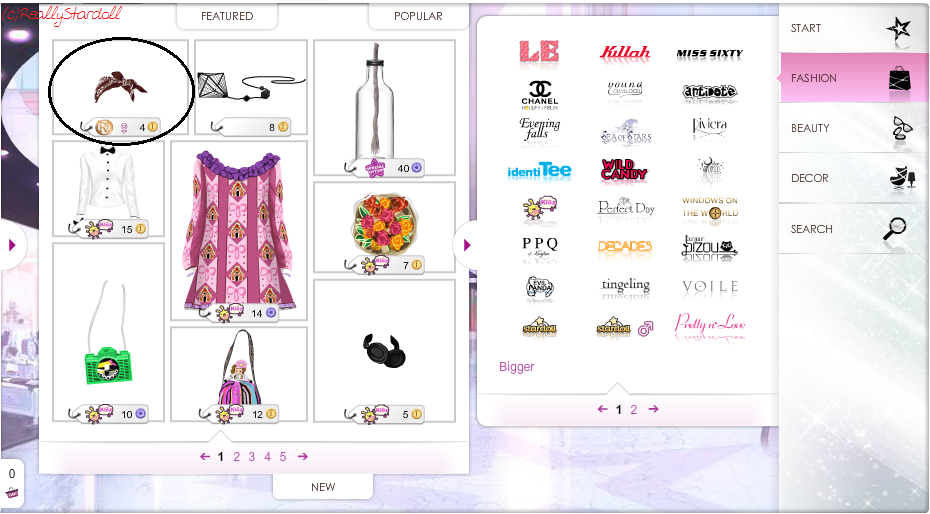Open the Stardoll store without male symbol
Image resolution: width=930 pixels, height=514 pixels.
[540, 326]
